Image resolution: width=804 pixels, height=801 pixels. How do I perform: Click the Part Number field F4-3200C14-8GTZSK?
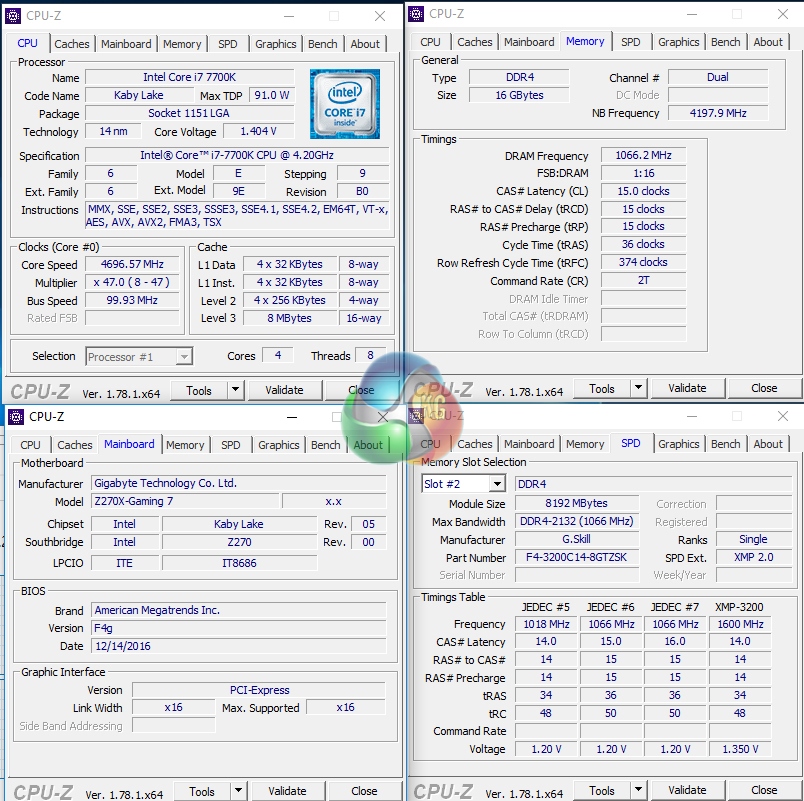577,557
